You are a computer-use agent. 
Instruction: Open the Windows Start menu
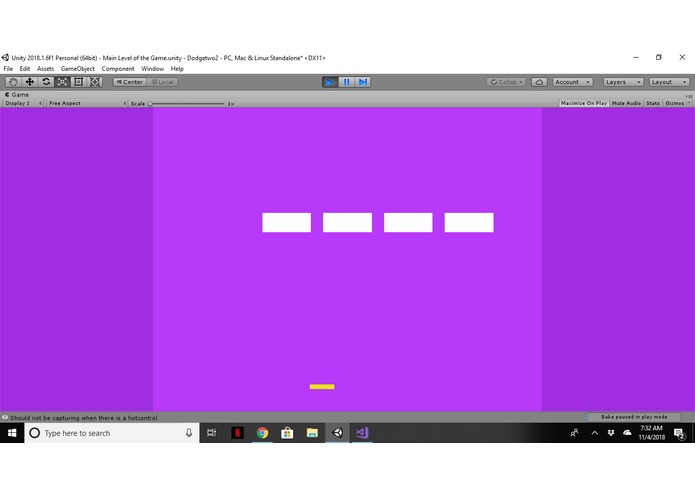point(12,433)
